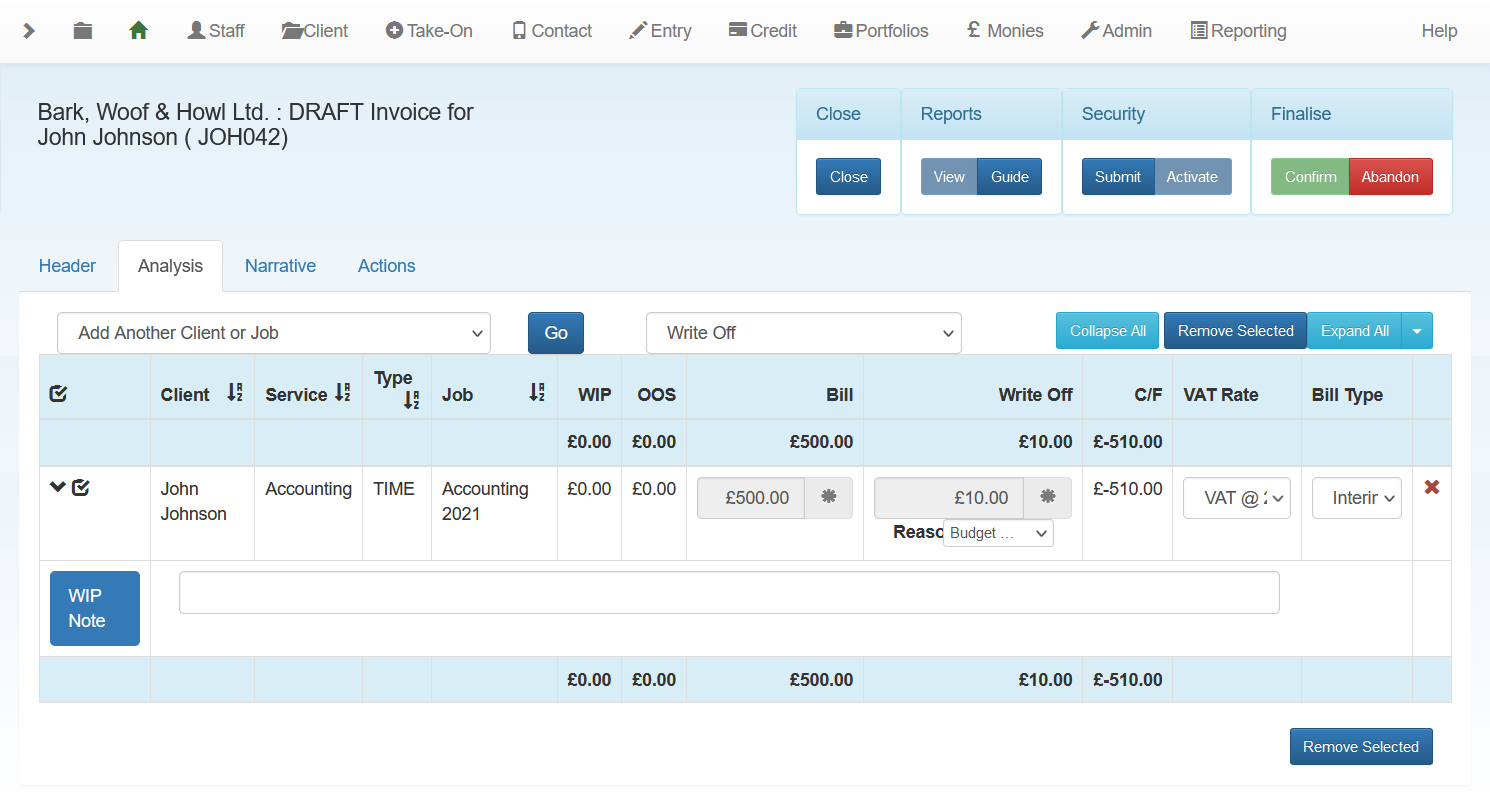Open the Add Another Client or Job dropdown
The image size is (1490, 810).
tap(274, 333)
